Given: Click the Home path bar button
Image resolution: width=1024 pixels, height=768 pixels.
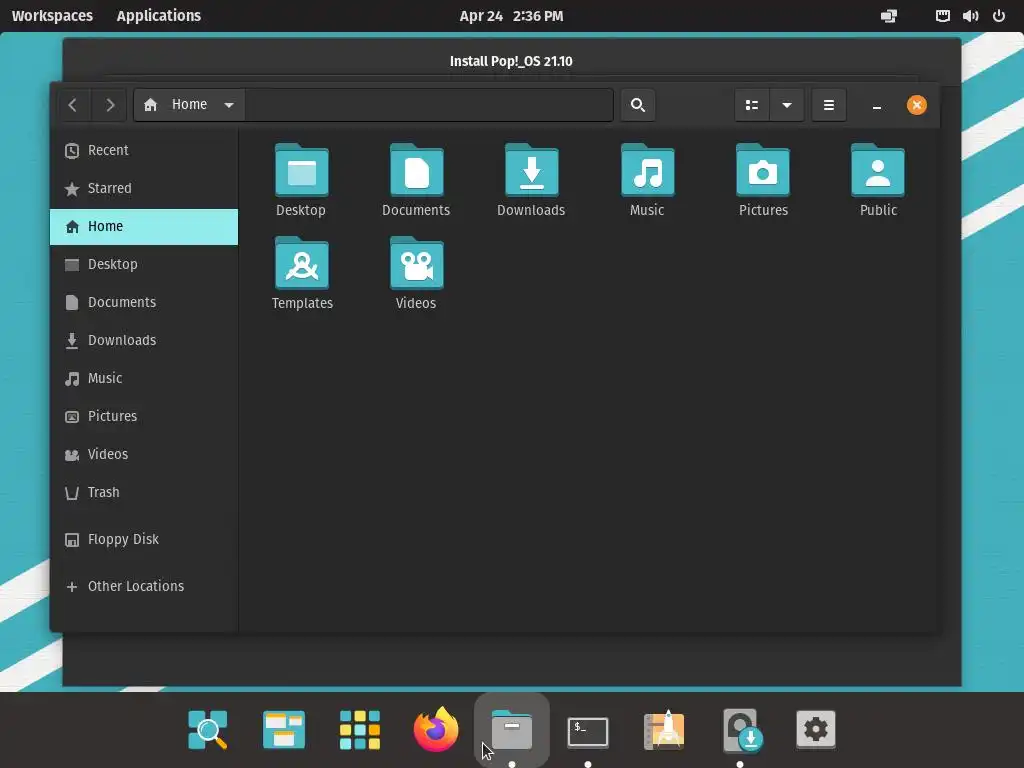Looking at the screenshot, I should [x=189, y=105].
